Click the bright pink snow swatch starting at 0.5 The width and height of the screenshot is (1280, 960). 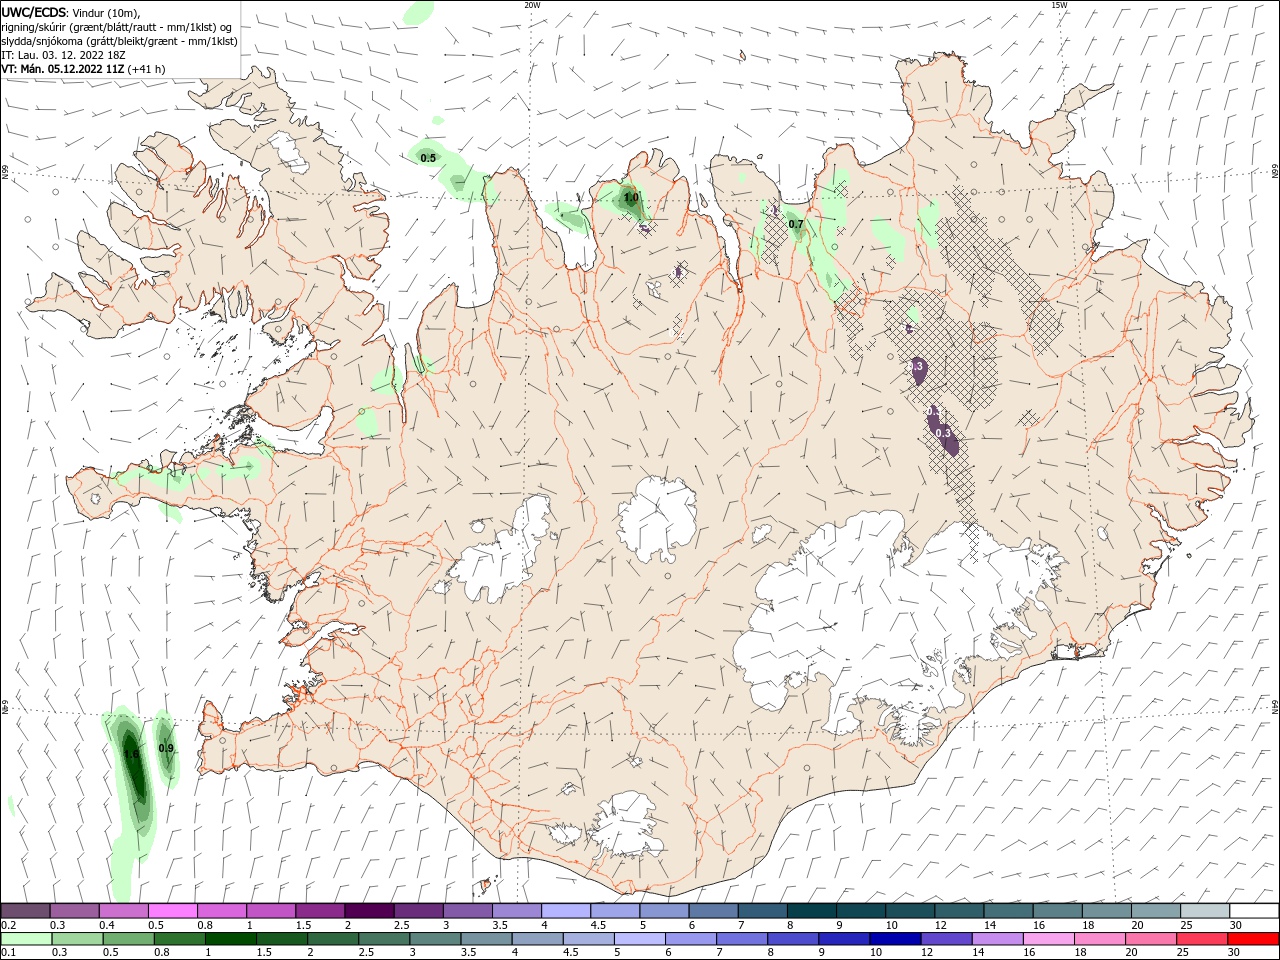(172, 910)
